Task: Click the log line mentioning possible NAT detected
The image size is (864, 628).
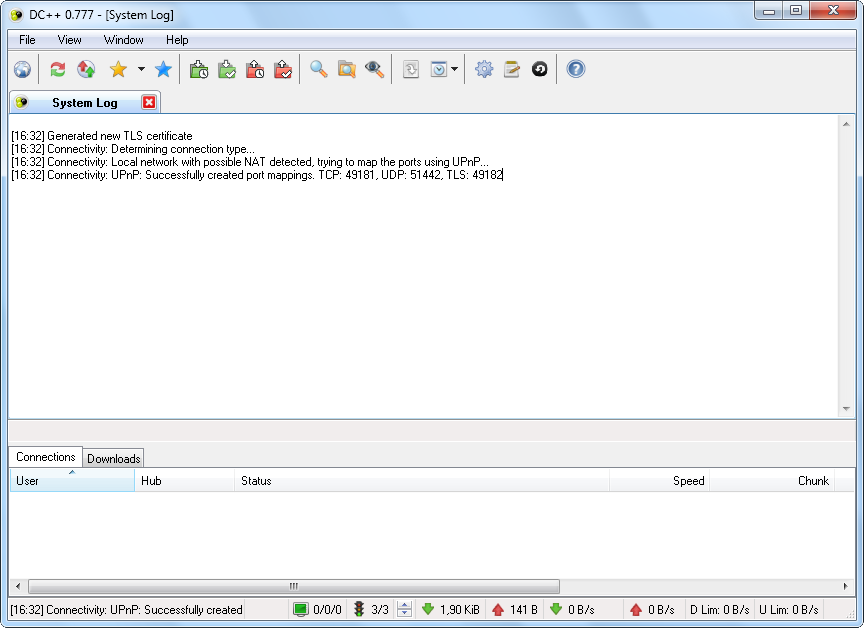Action: pyautogui.click(x=250, y=162)
